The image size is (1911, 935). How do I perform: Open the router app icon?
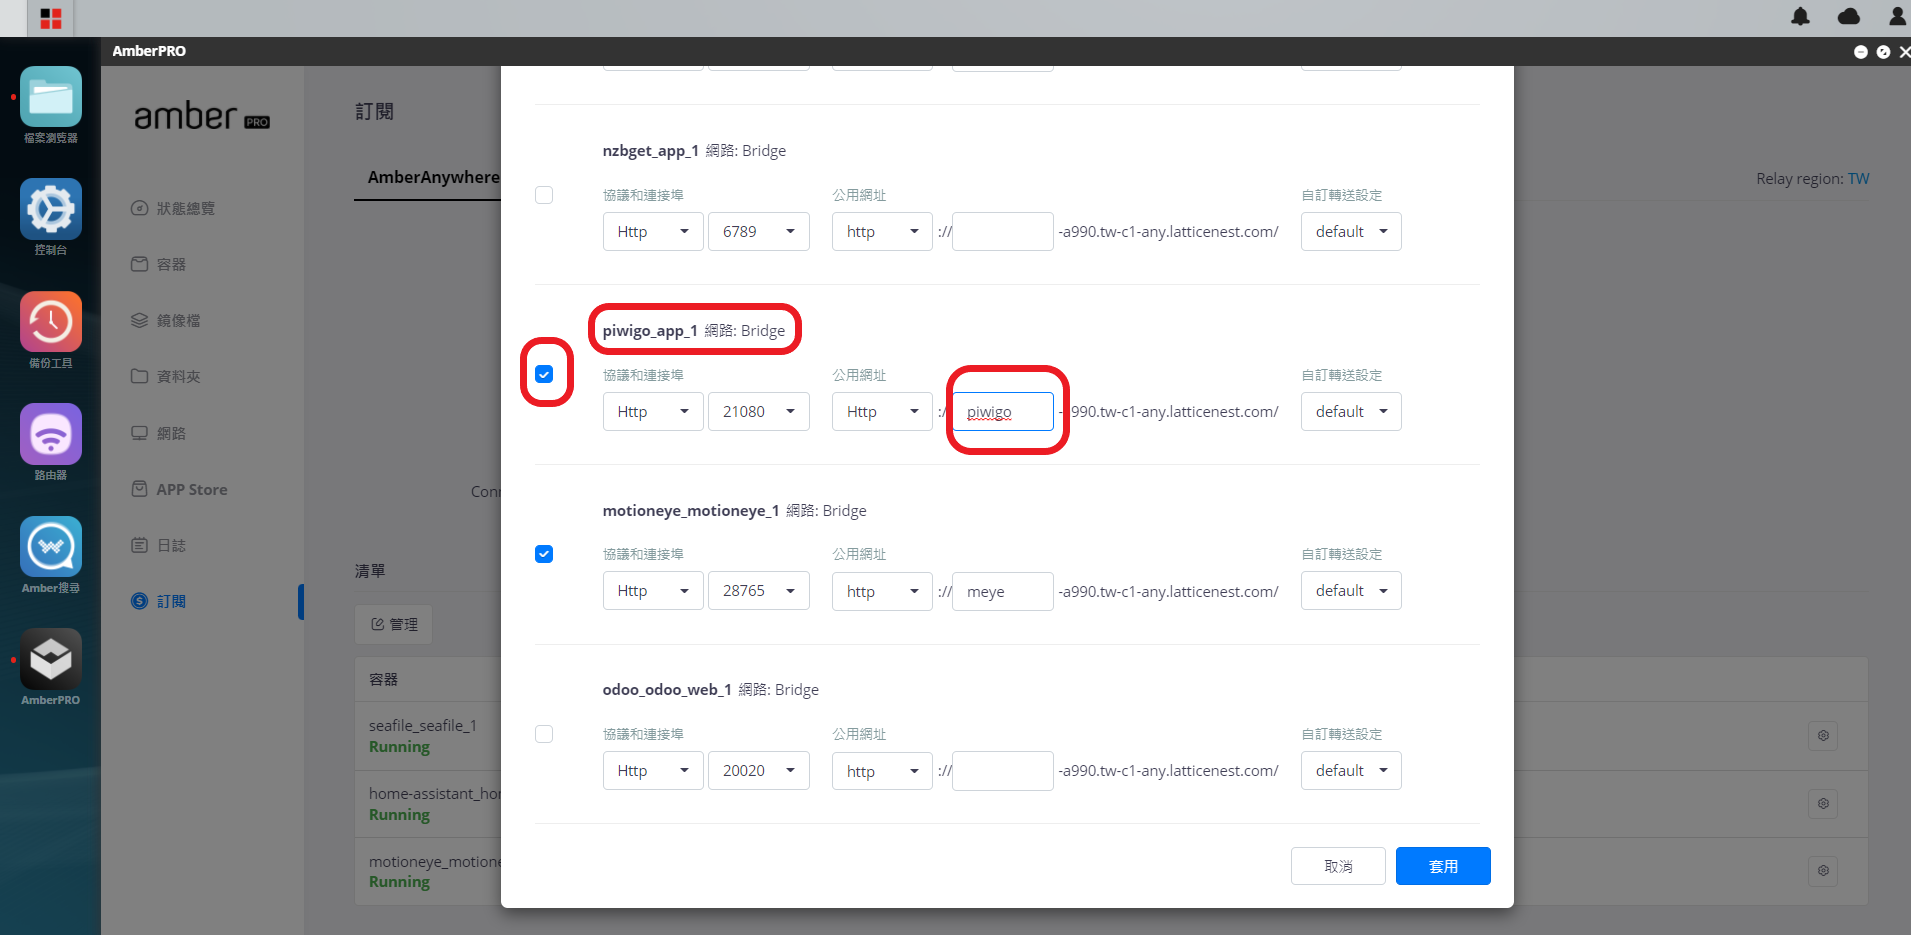(x=50, y=434)
